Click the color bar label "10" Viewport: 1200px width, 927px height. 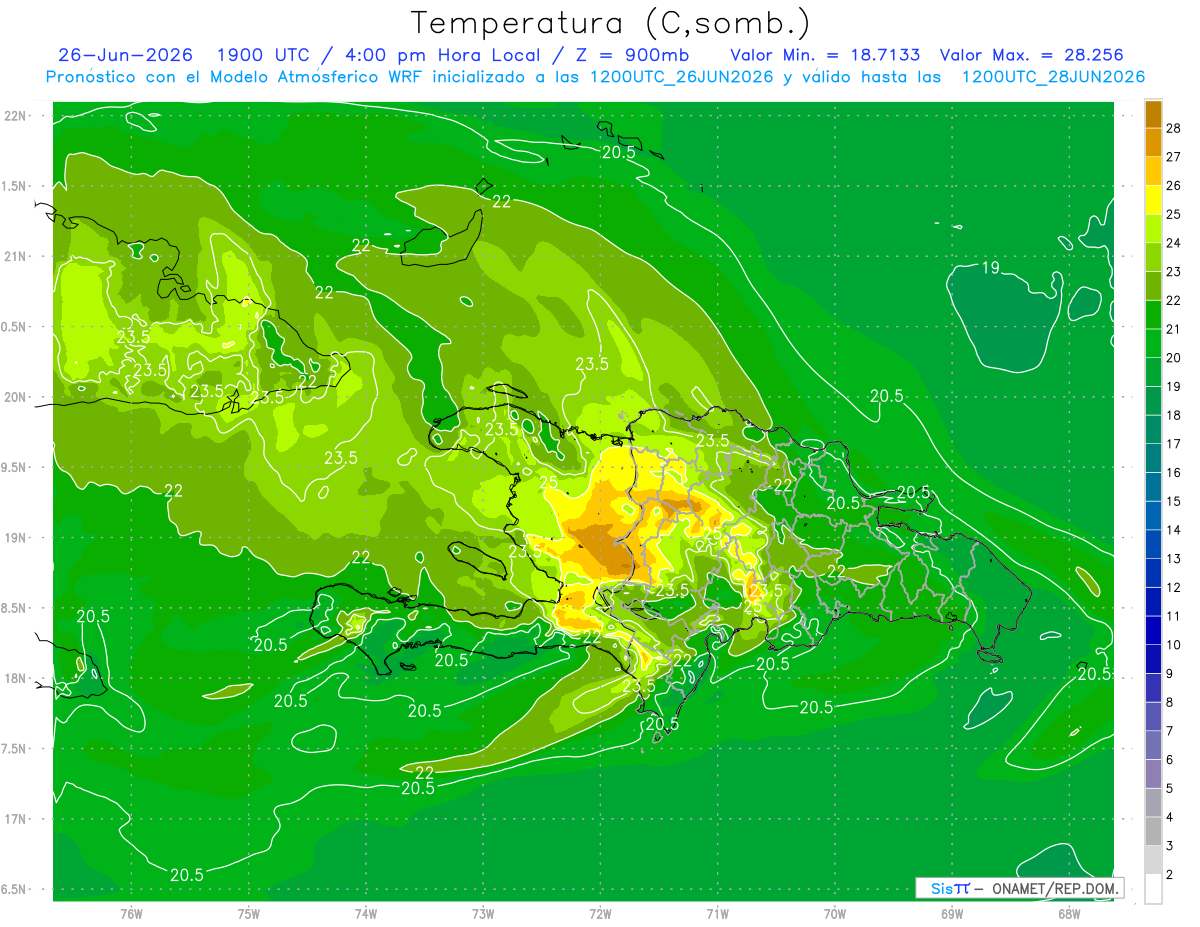[x=1173, y=645]
